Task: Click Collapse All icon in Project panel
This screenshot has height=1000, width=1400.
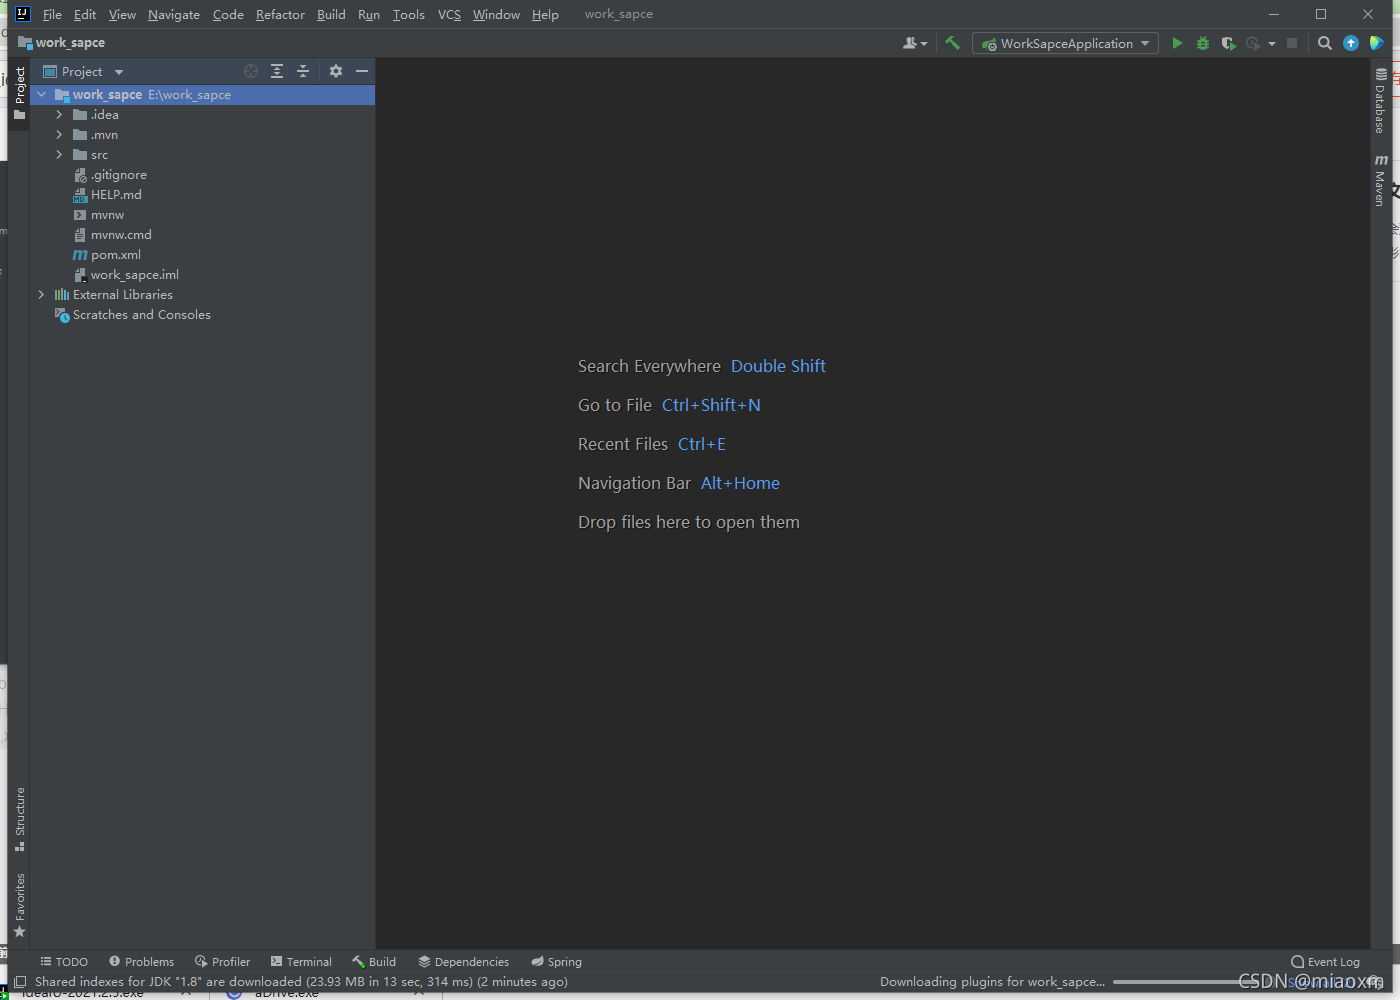Action: (x=303, y=71)
